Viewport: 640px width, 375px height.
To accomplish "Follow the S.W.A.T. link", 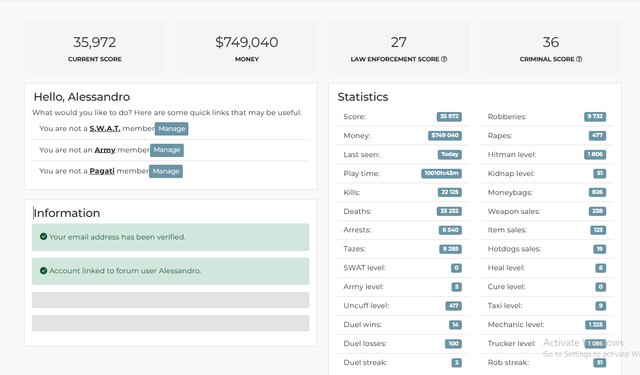I will point(105,129).
